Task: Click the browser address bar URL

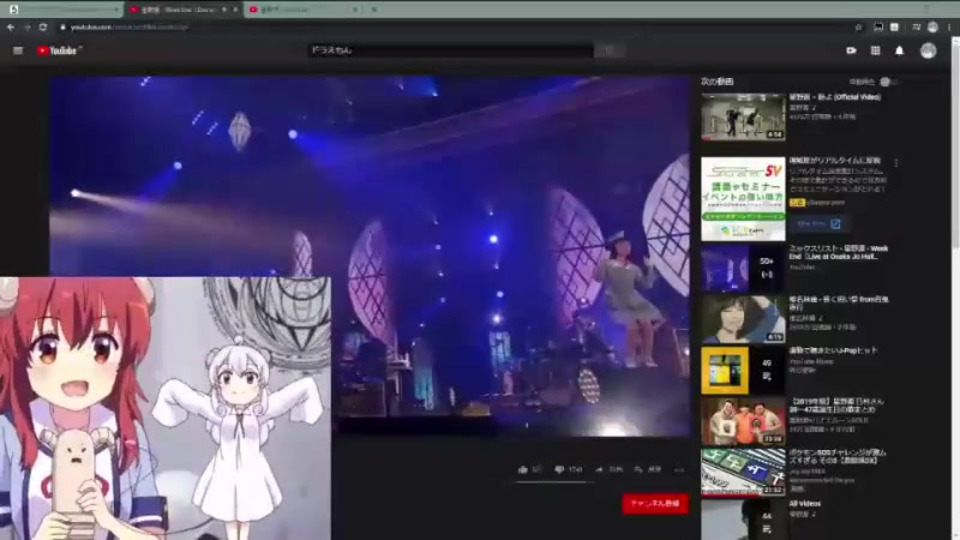Action: (x=129, y=27)
